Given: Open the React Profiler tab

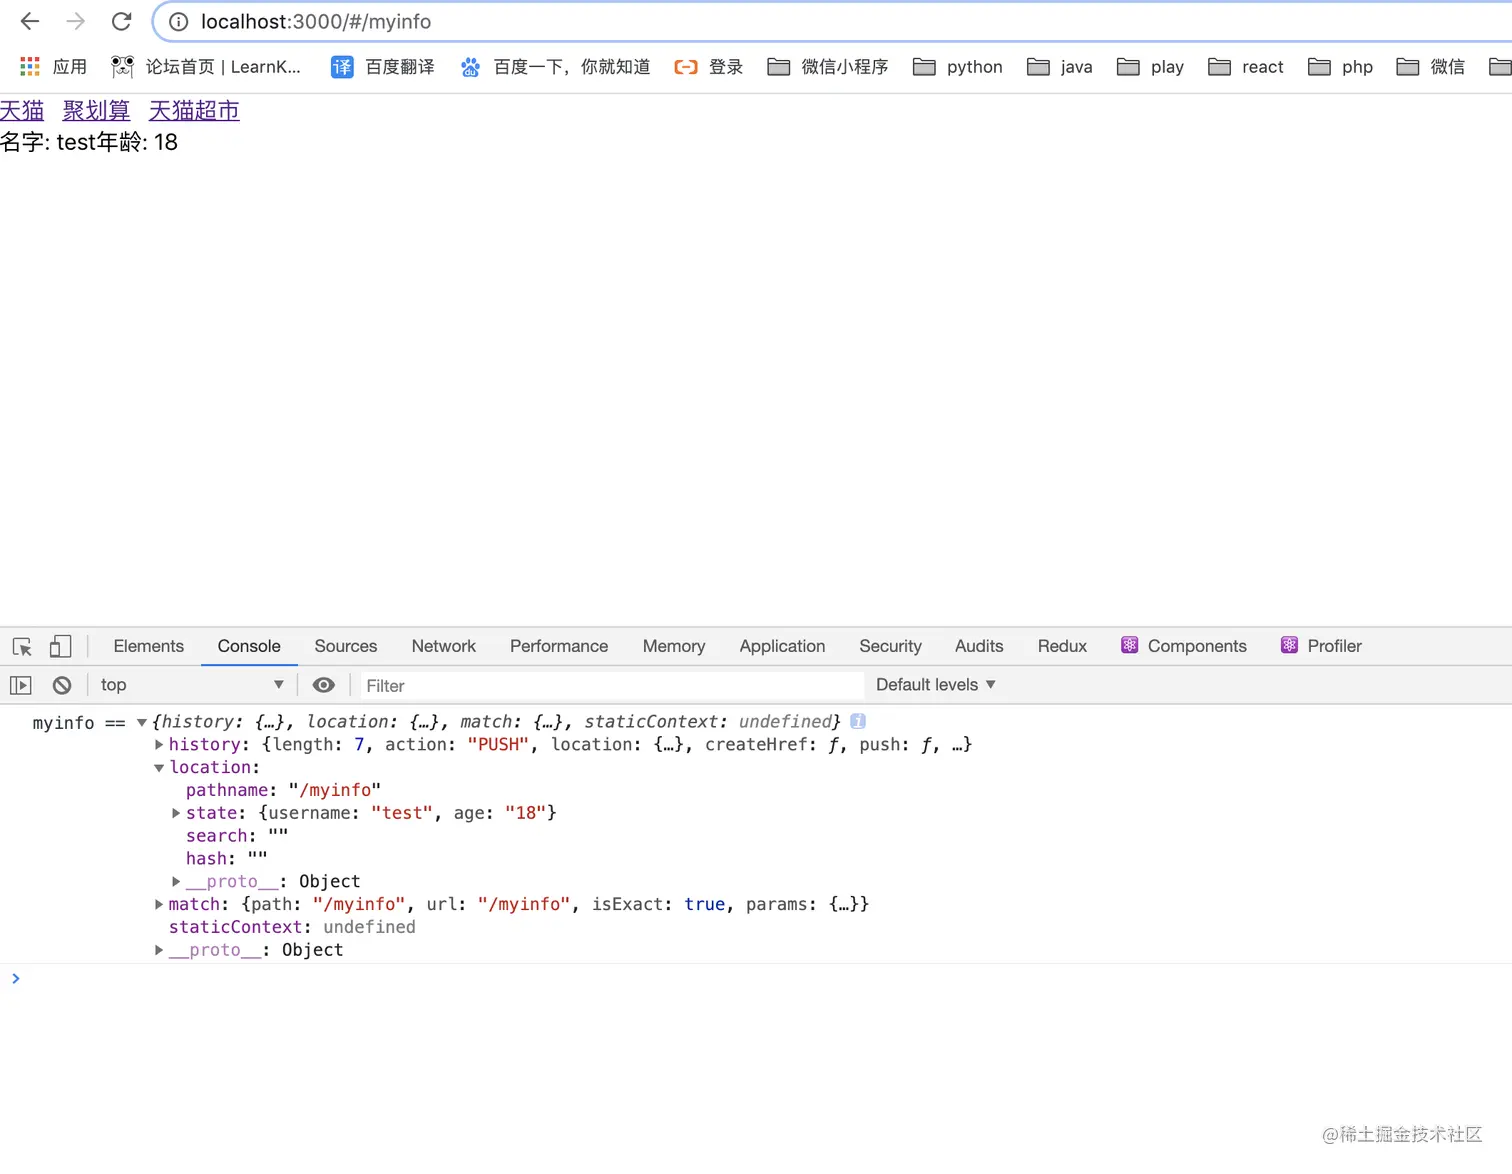Looking at the screenshot, I should coord(1321,647).
